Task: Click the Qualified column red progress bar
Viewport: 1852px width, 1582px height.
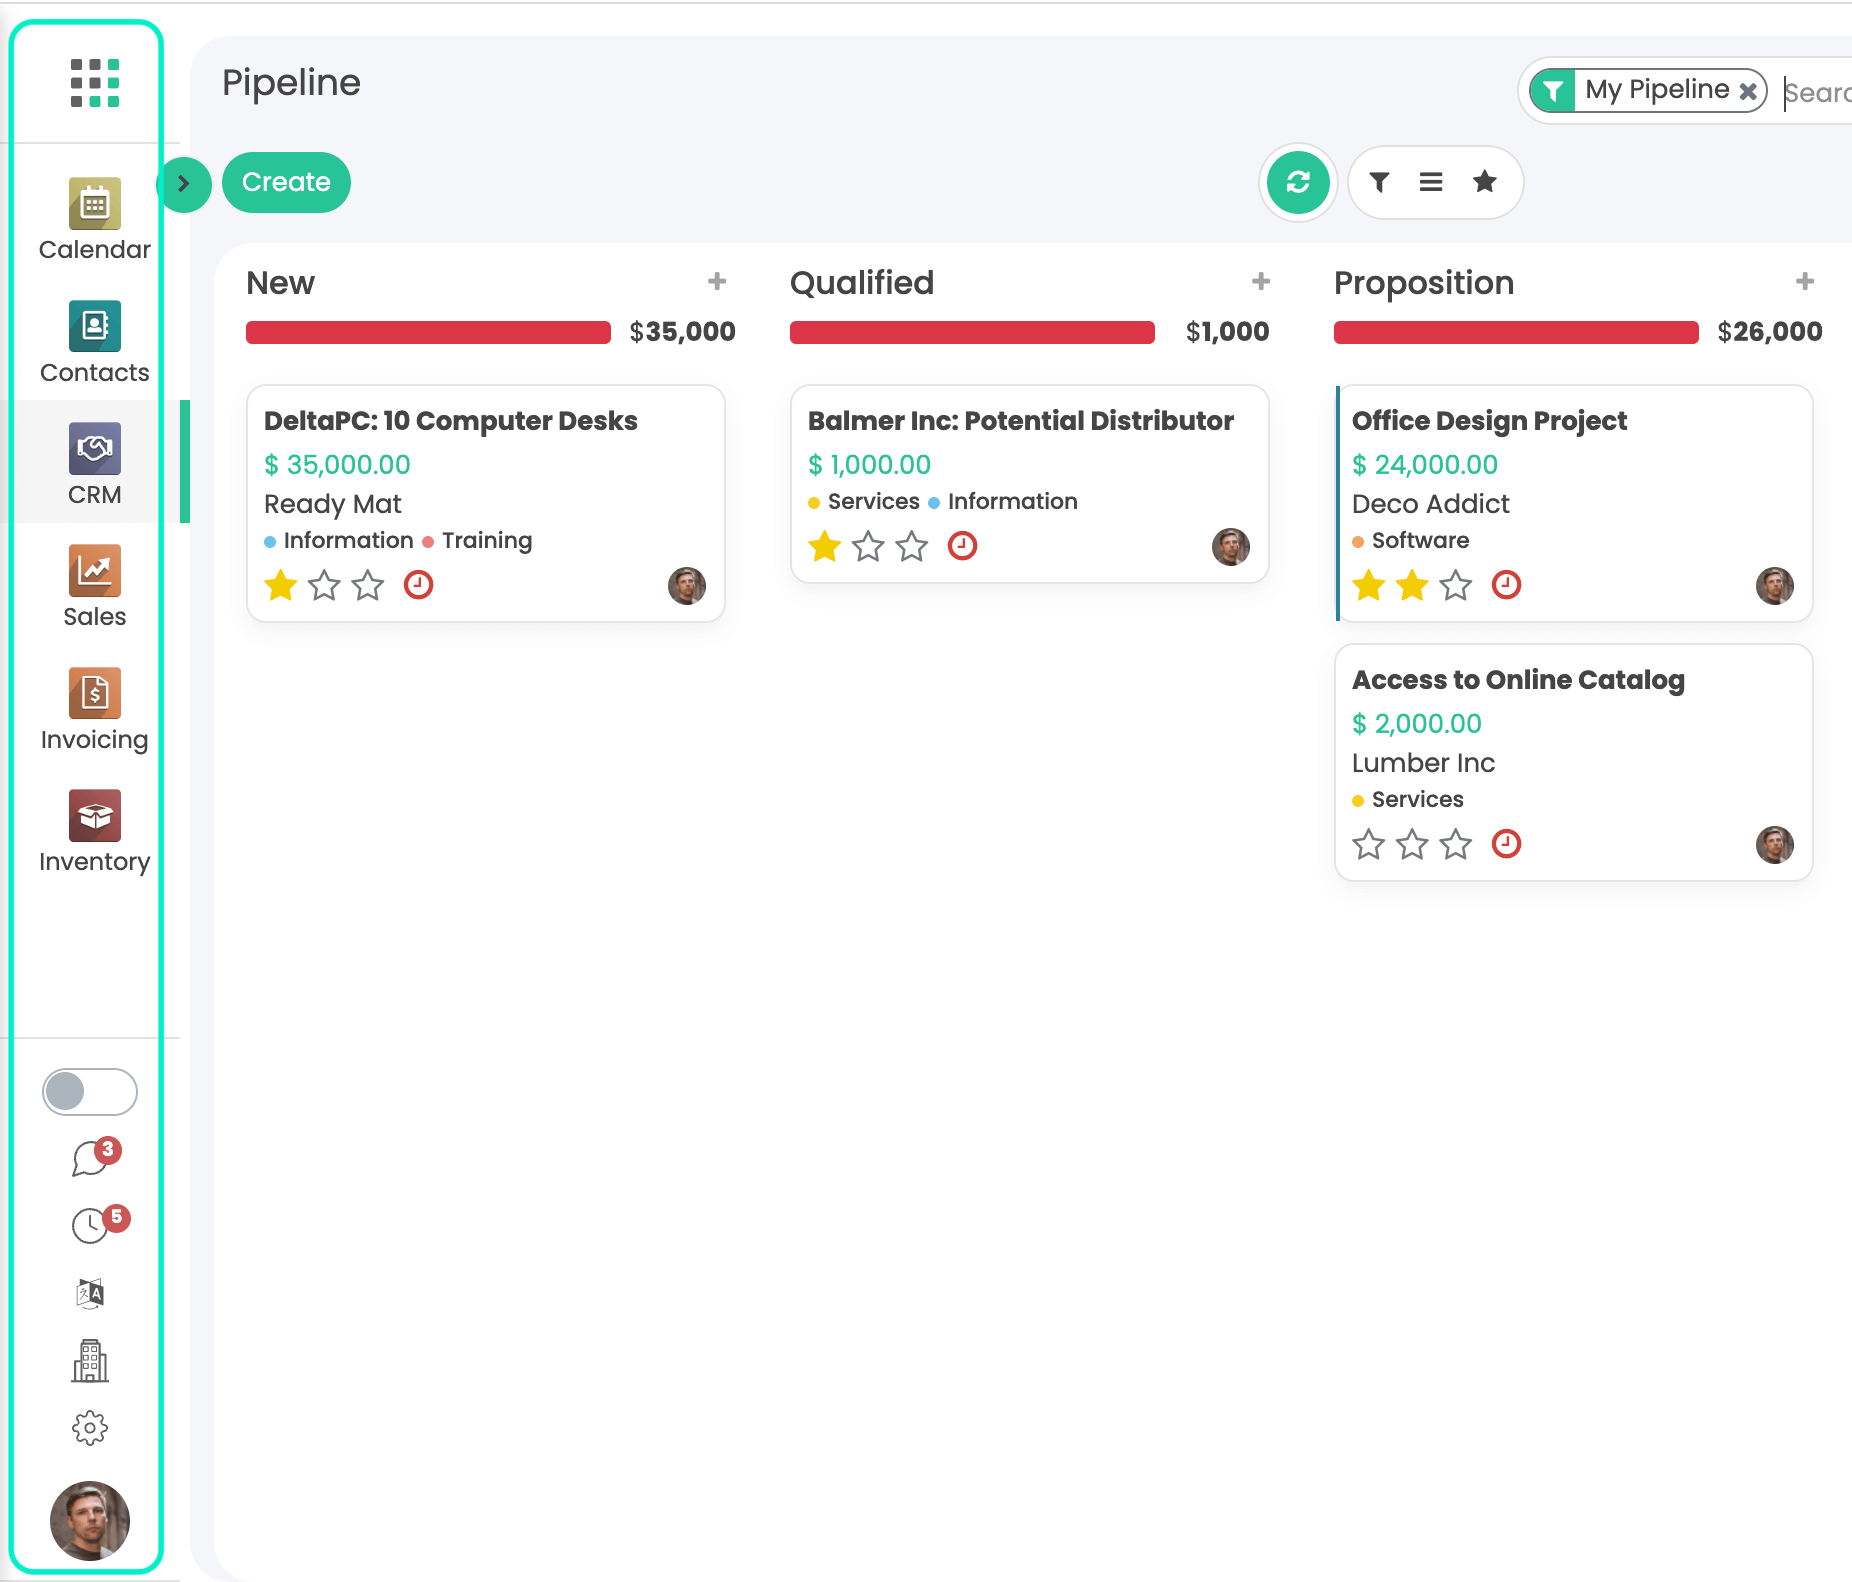Action: (971, 332)
